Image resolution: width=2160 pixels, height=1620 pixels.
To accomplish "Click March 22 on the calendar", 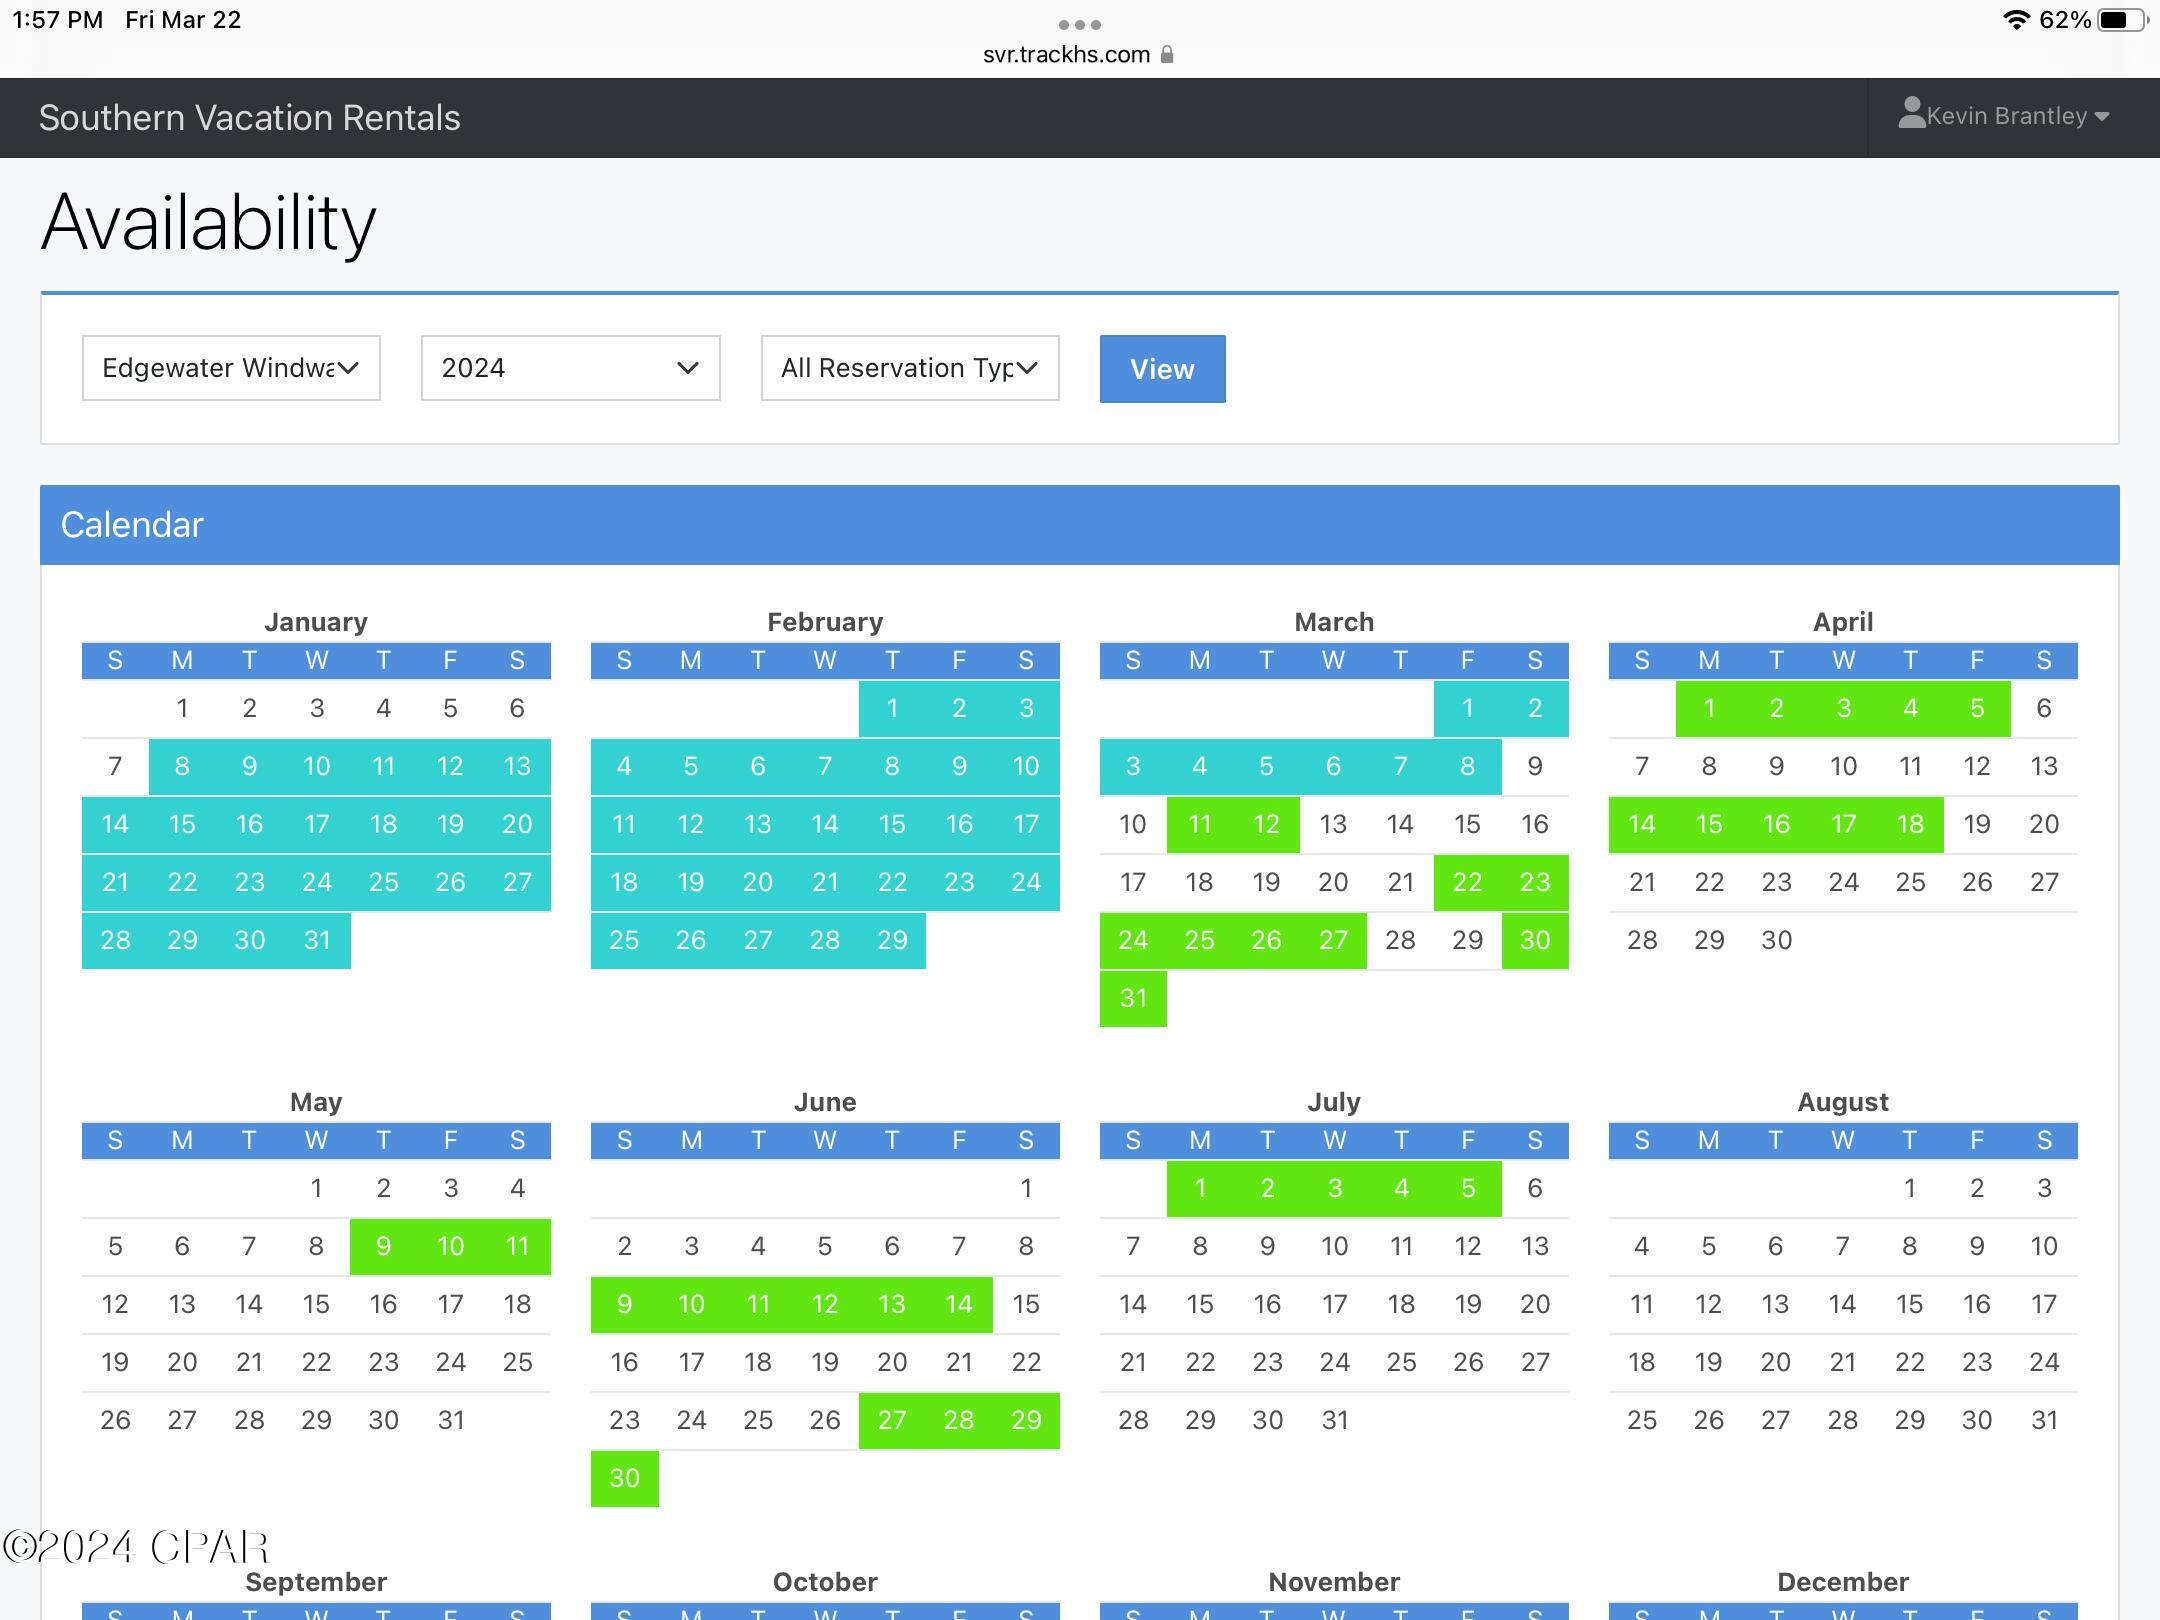I will tap(1467, 883).
